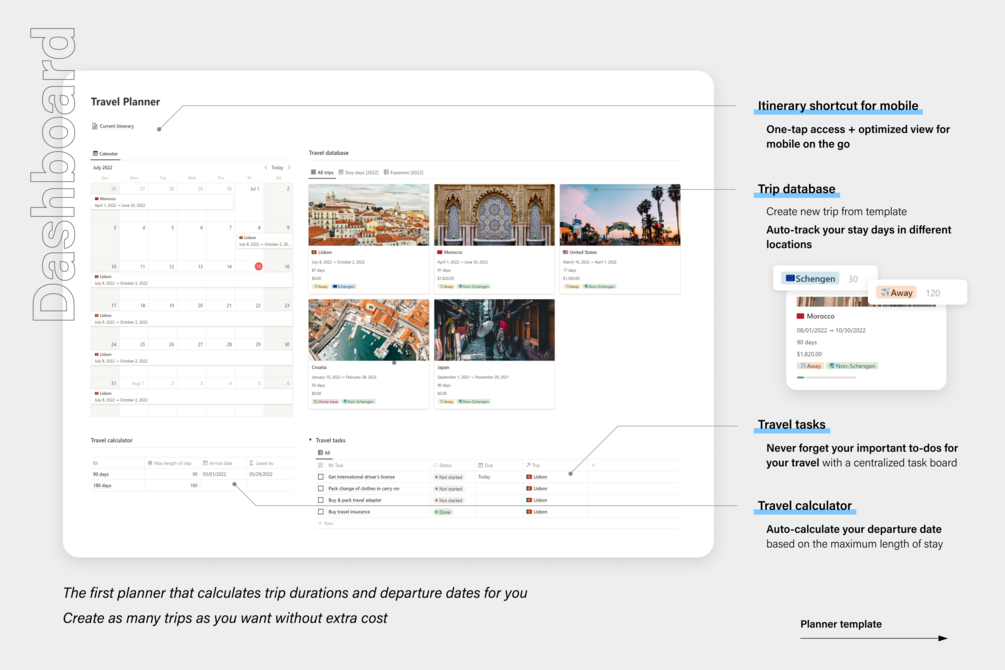Click the Lisbon flag in driver's license row
The height and width of the screenshot is (670, 1005).
point(529,477)
